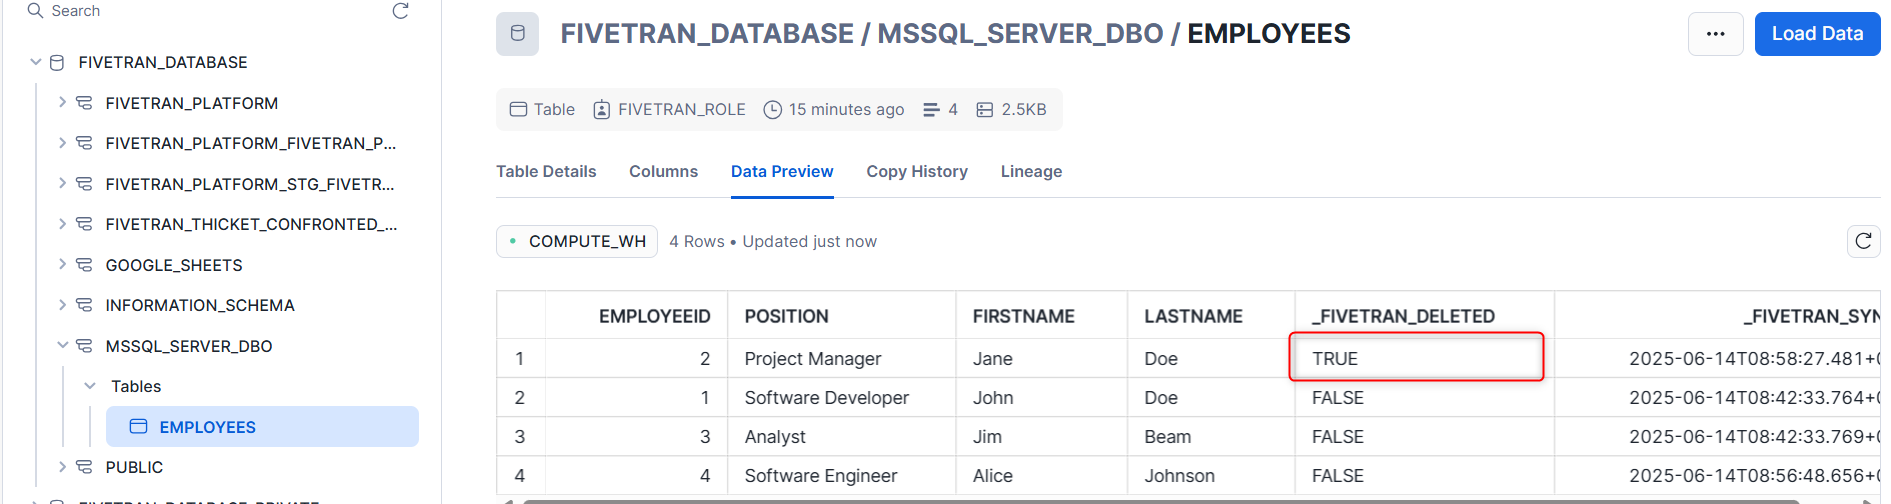
Task: Click row number 3 in the table
Action: pyautogui.click(x=520, y=437)
